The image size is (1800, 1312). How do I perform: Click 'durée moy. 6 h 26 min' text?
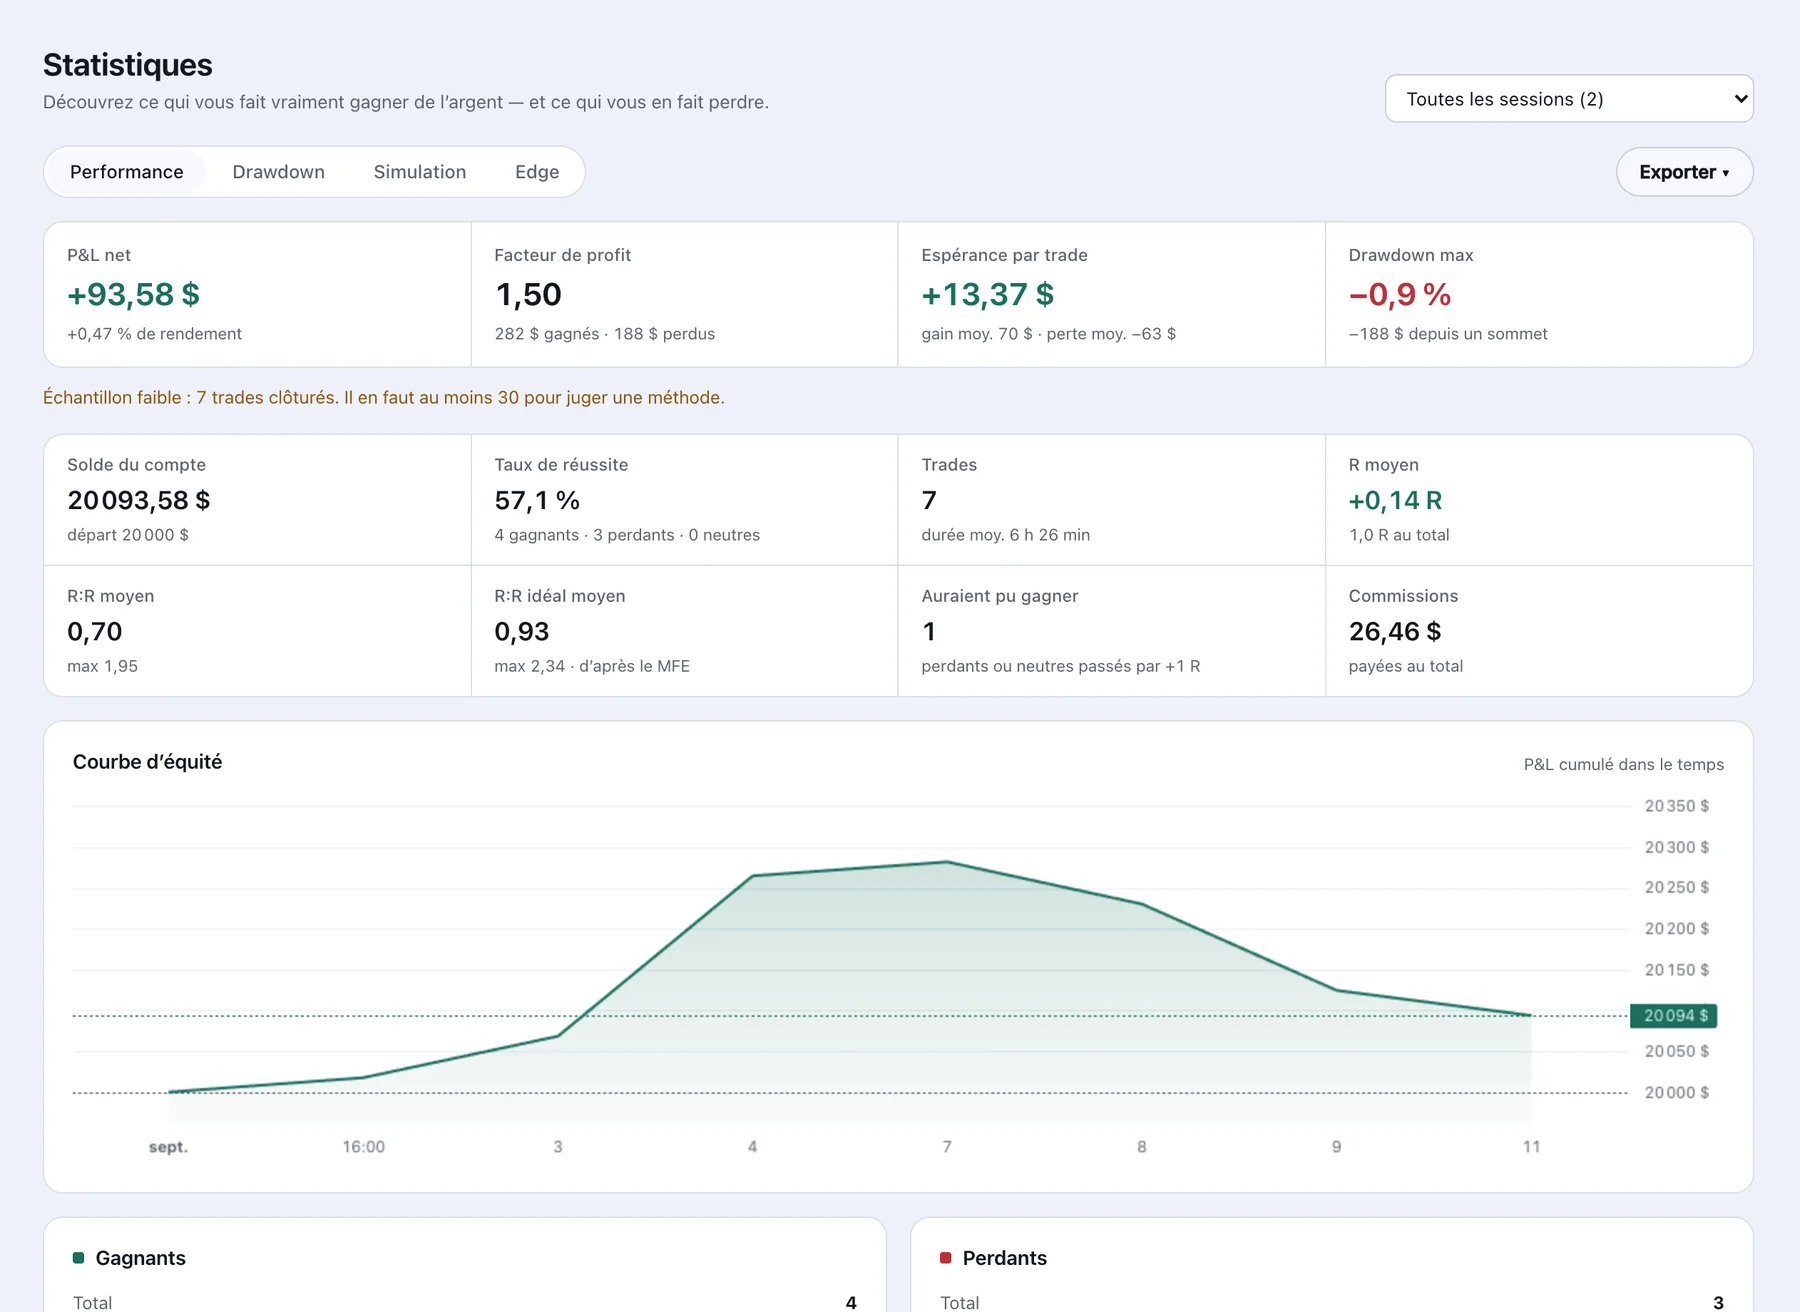1005,535
